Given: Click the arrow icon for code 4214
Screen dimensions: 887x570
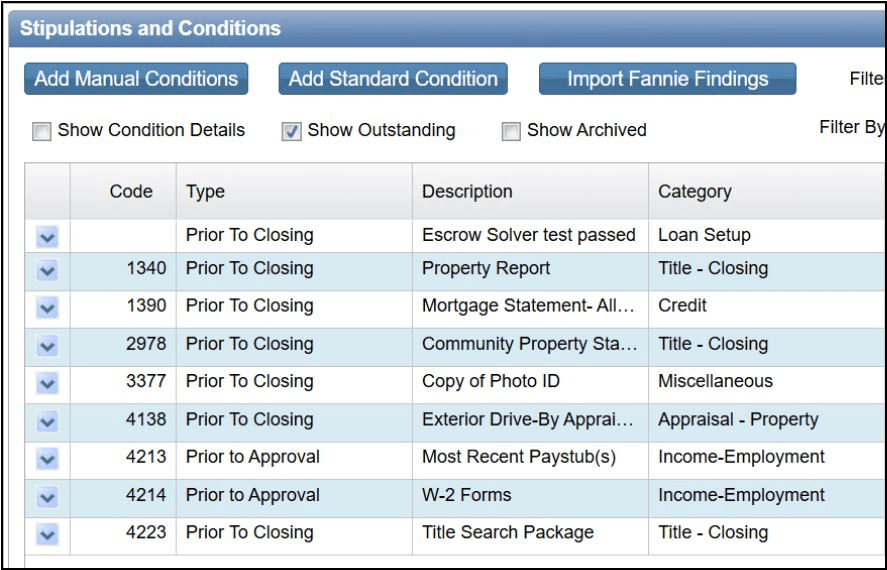Looking at the screenshot, I should (x=47, y=497).
